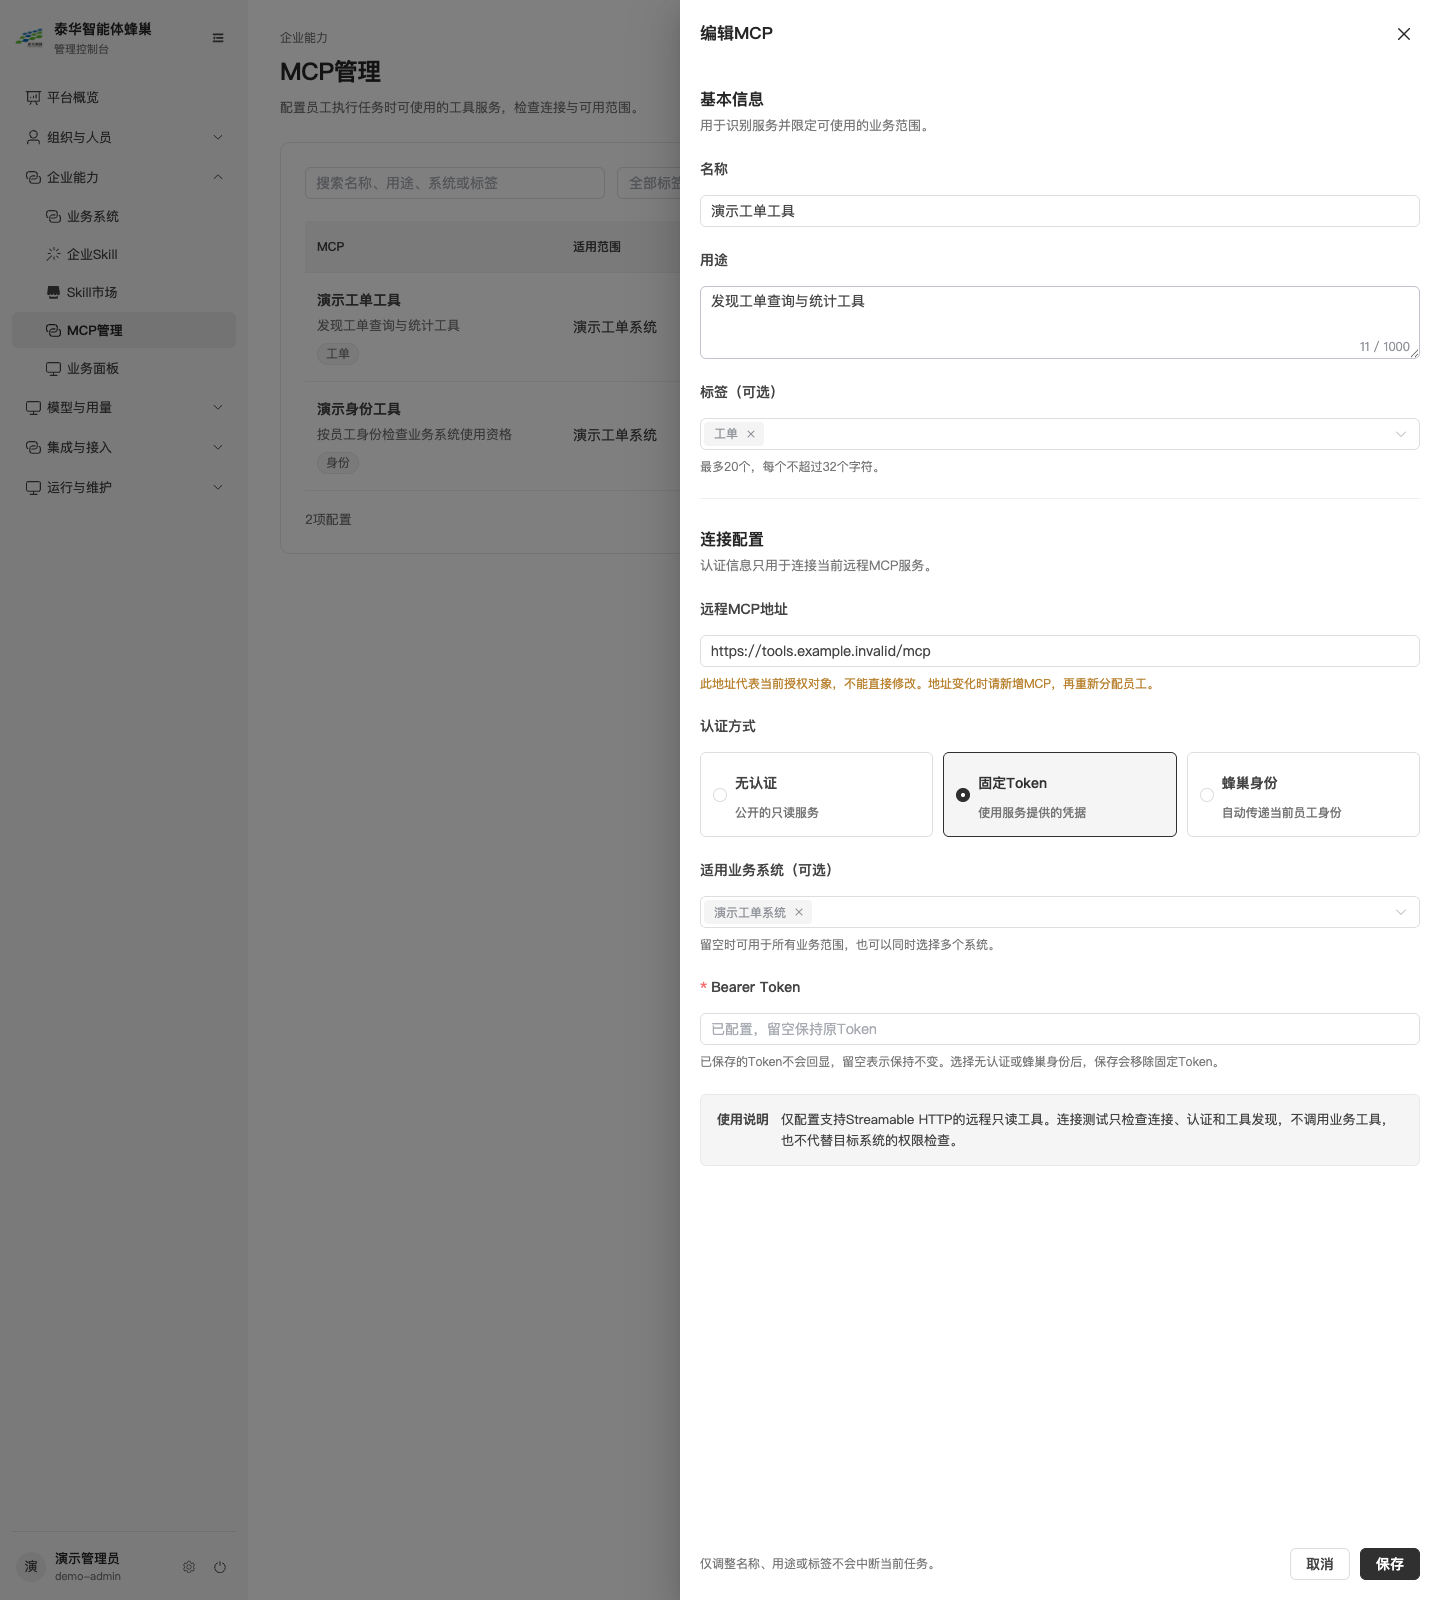Open the 业务系统 page

point(124,216)
